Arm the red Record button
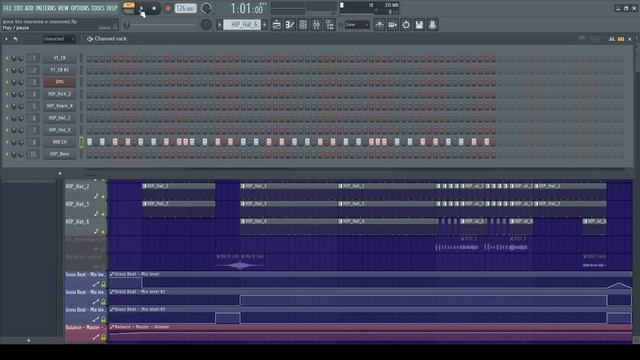The image size is (640, 360). 167,8
